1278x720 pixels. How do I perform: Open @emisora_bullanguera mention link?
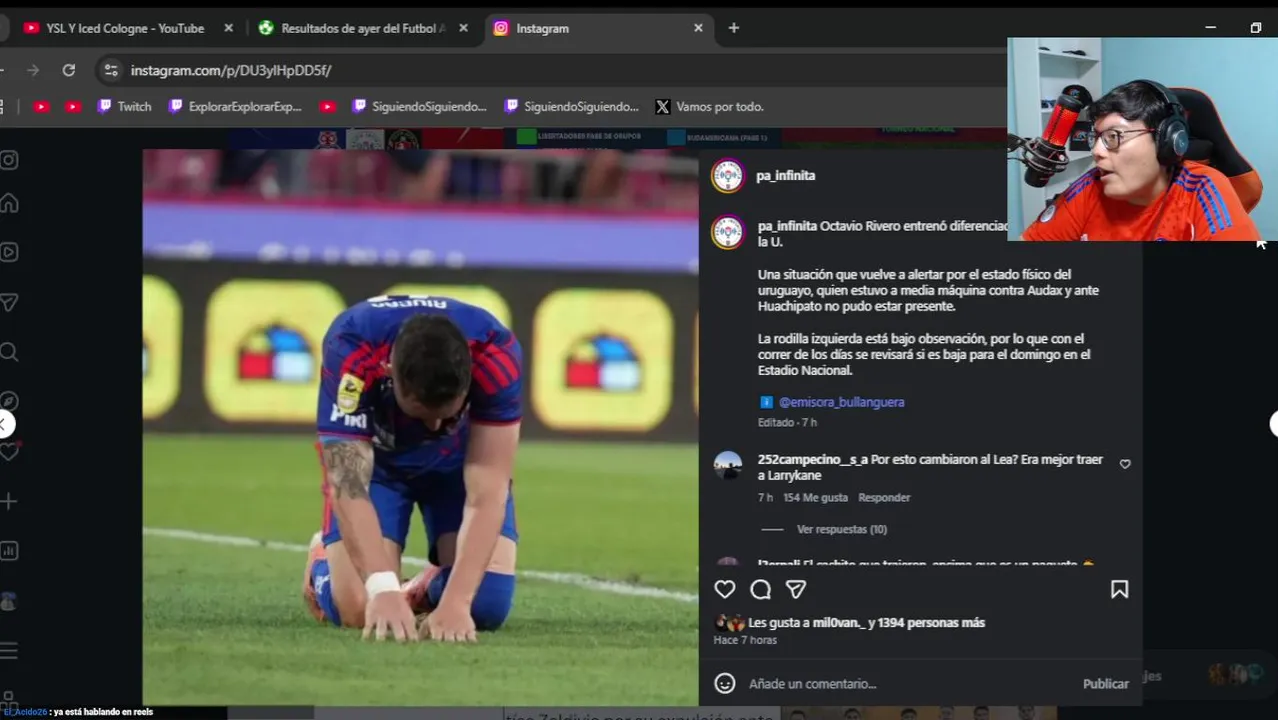pos(841,402)
